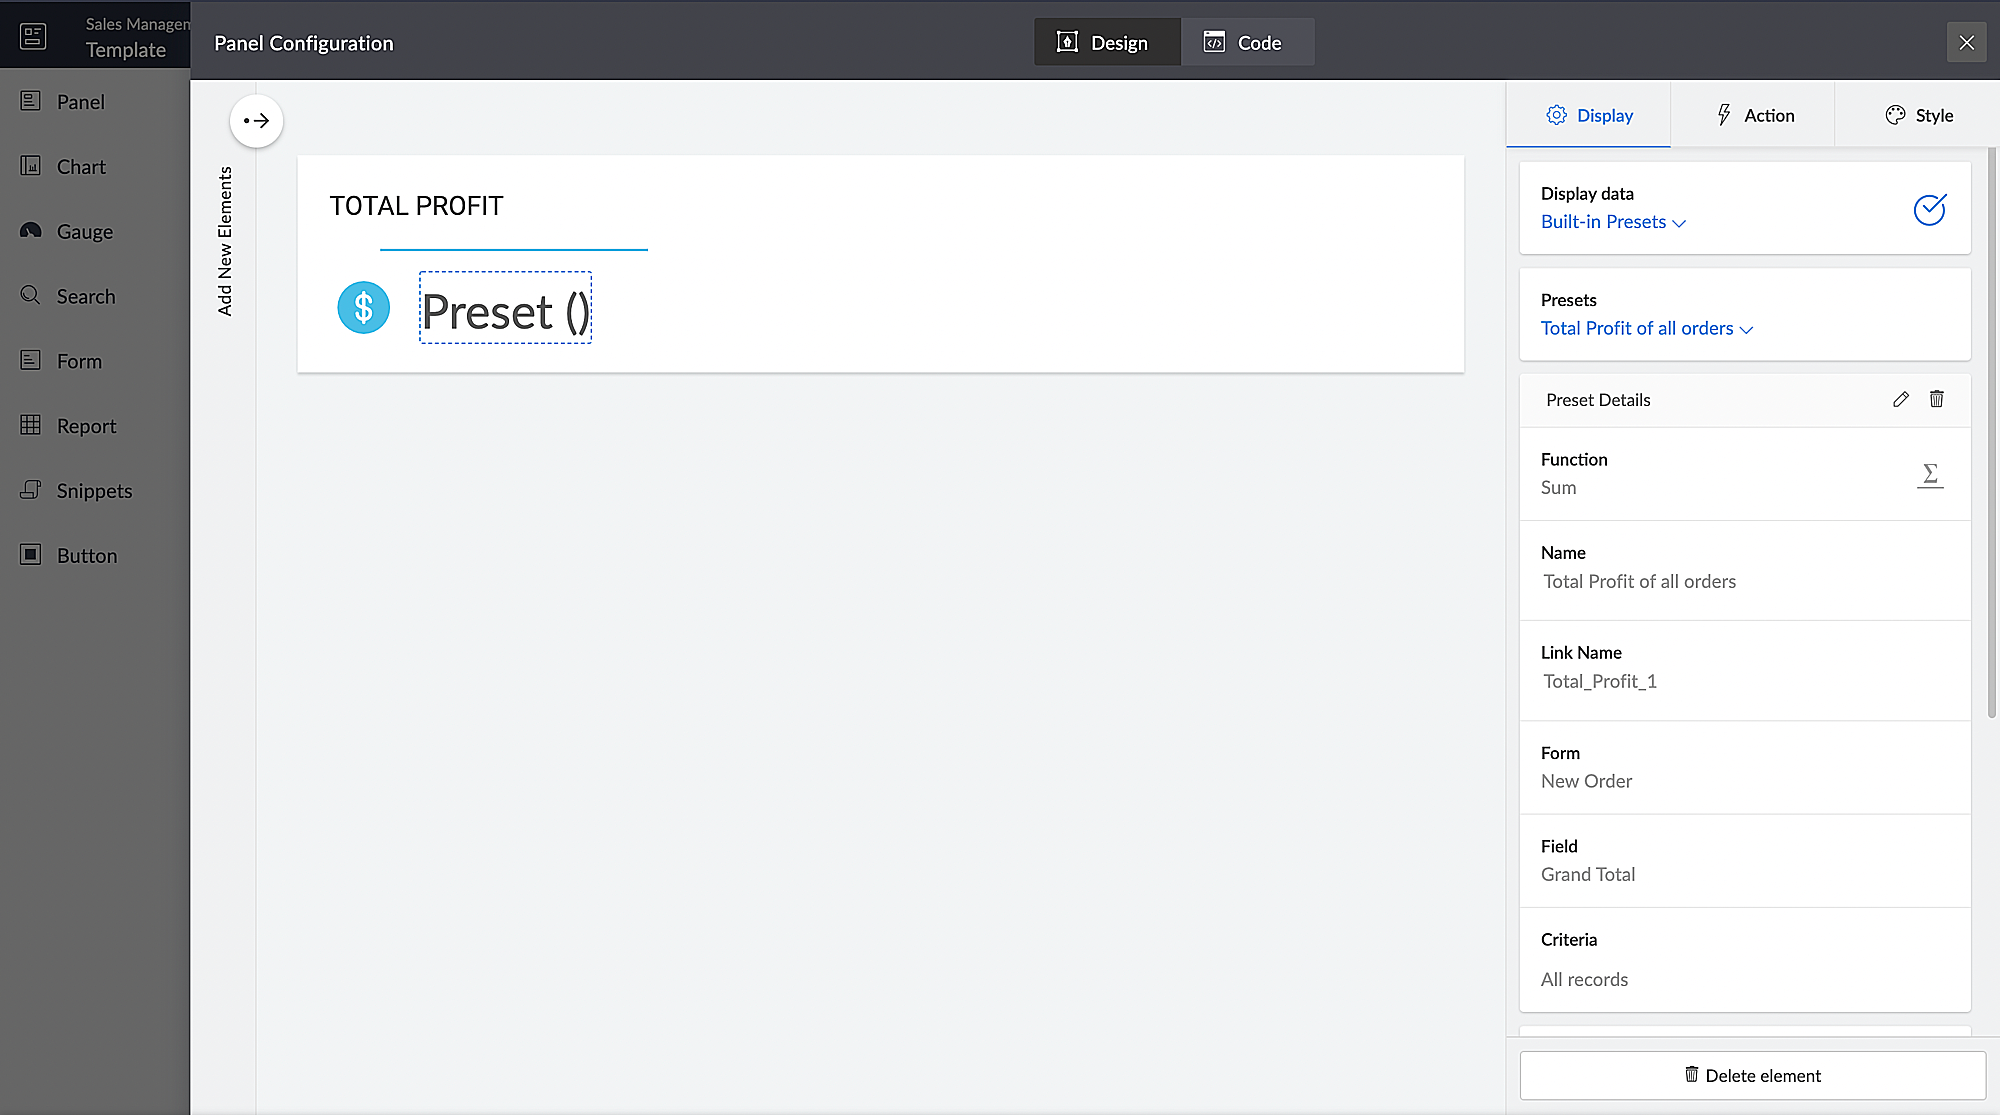2000x1115 pixels.
Task: Select the Gauge element in the sidebar
Action: (x=84, y=232)
